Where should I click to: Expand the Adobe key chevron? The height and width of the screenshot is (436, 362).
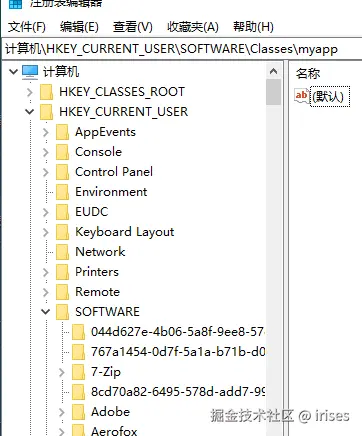pyautogui.click(x=62, y=412)
